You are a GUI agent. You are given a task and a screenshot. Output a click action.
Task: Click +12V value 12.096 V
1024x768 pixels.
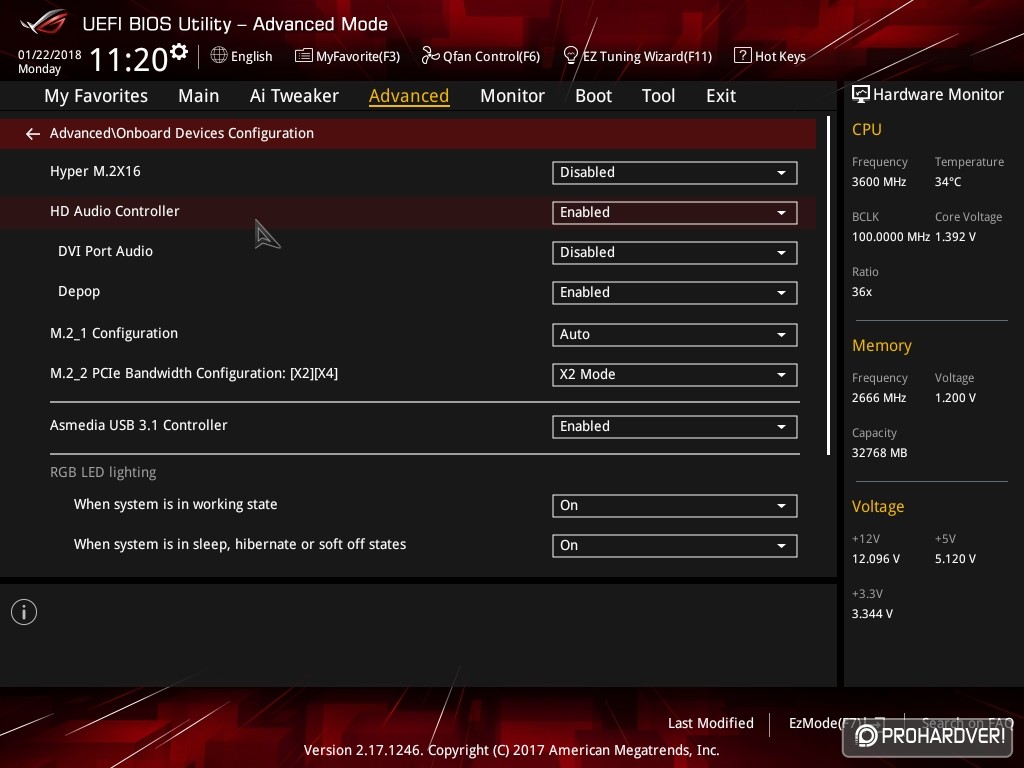coord(876,559)
